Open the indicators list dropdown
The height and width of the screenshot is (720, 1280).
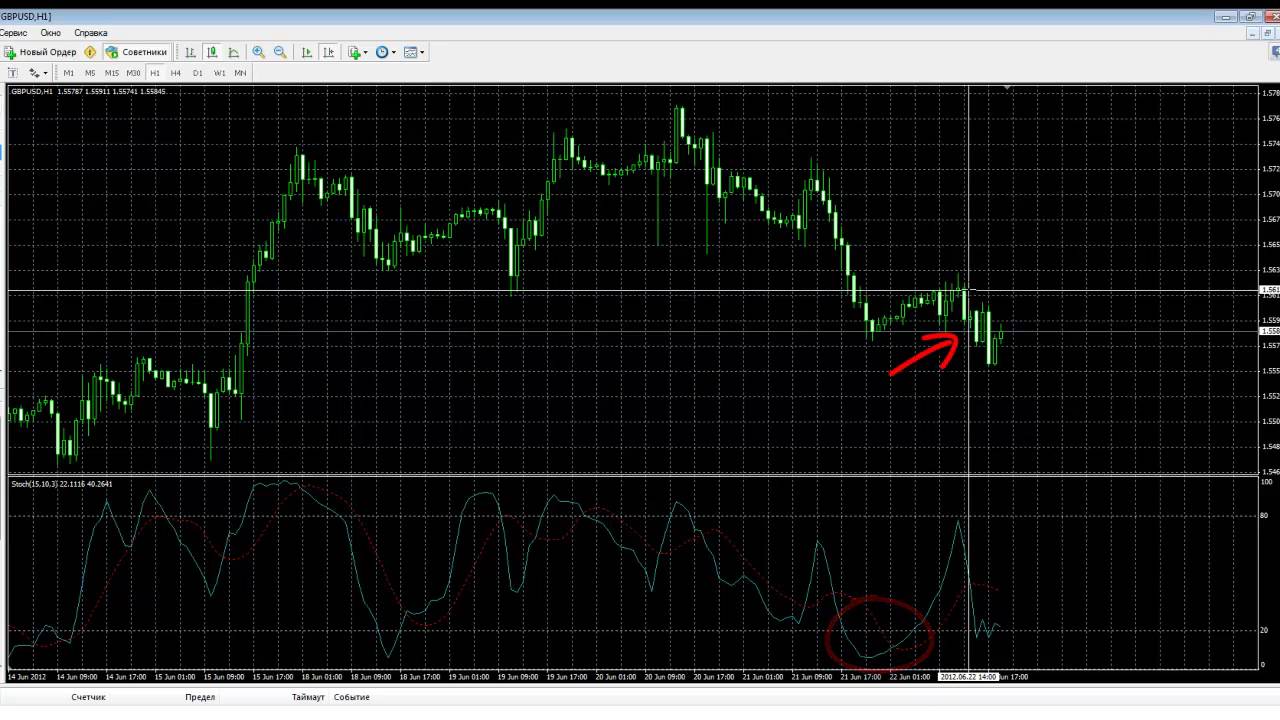coord(356,52)
